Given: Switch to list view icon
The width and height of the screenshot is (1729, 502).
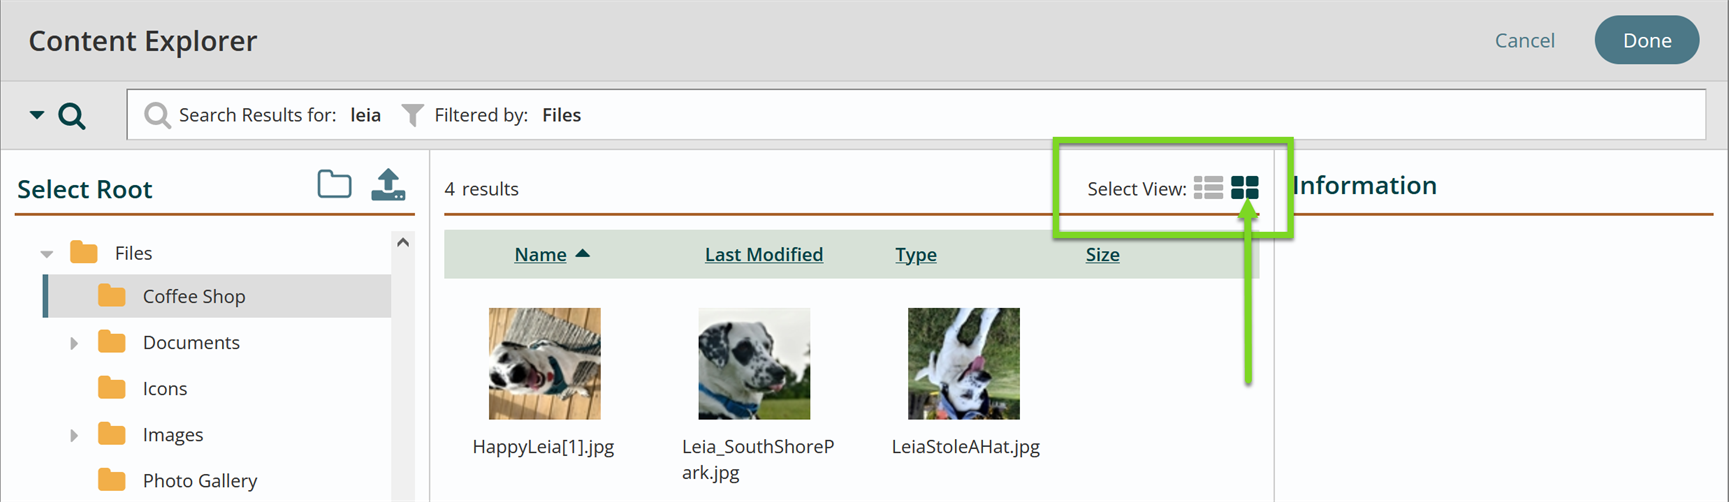Looking at the screenshot, I should (1208, 188).
